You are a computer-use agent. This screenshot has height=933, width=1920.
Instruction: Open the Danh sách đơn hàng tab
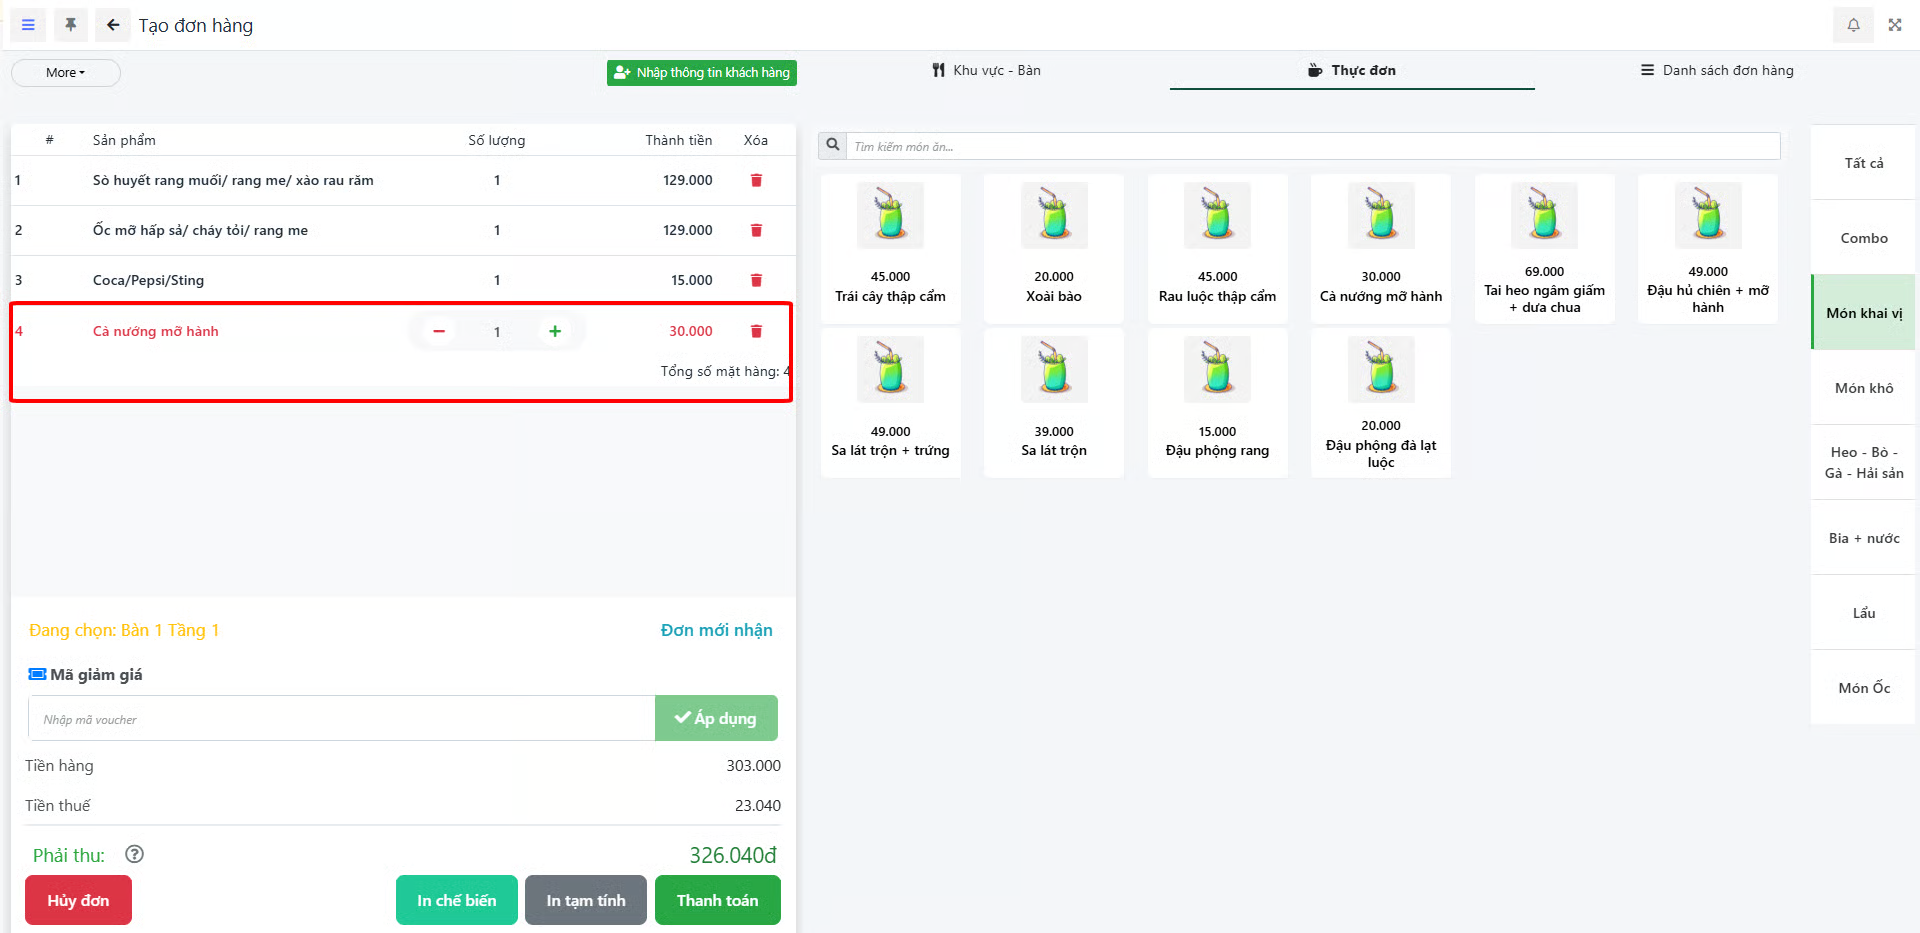(x=1716, y=71)
